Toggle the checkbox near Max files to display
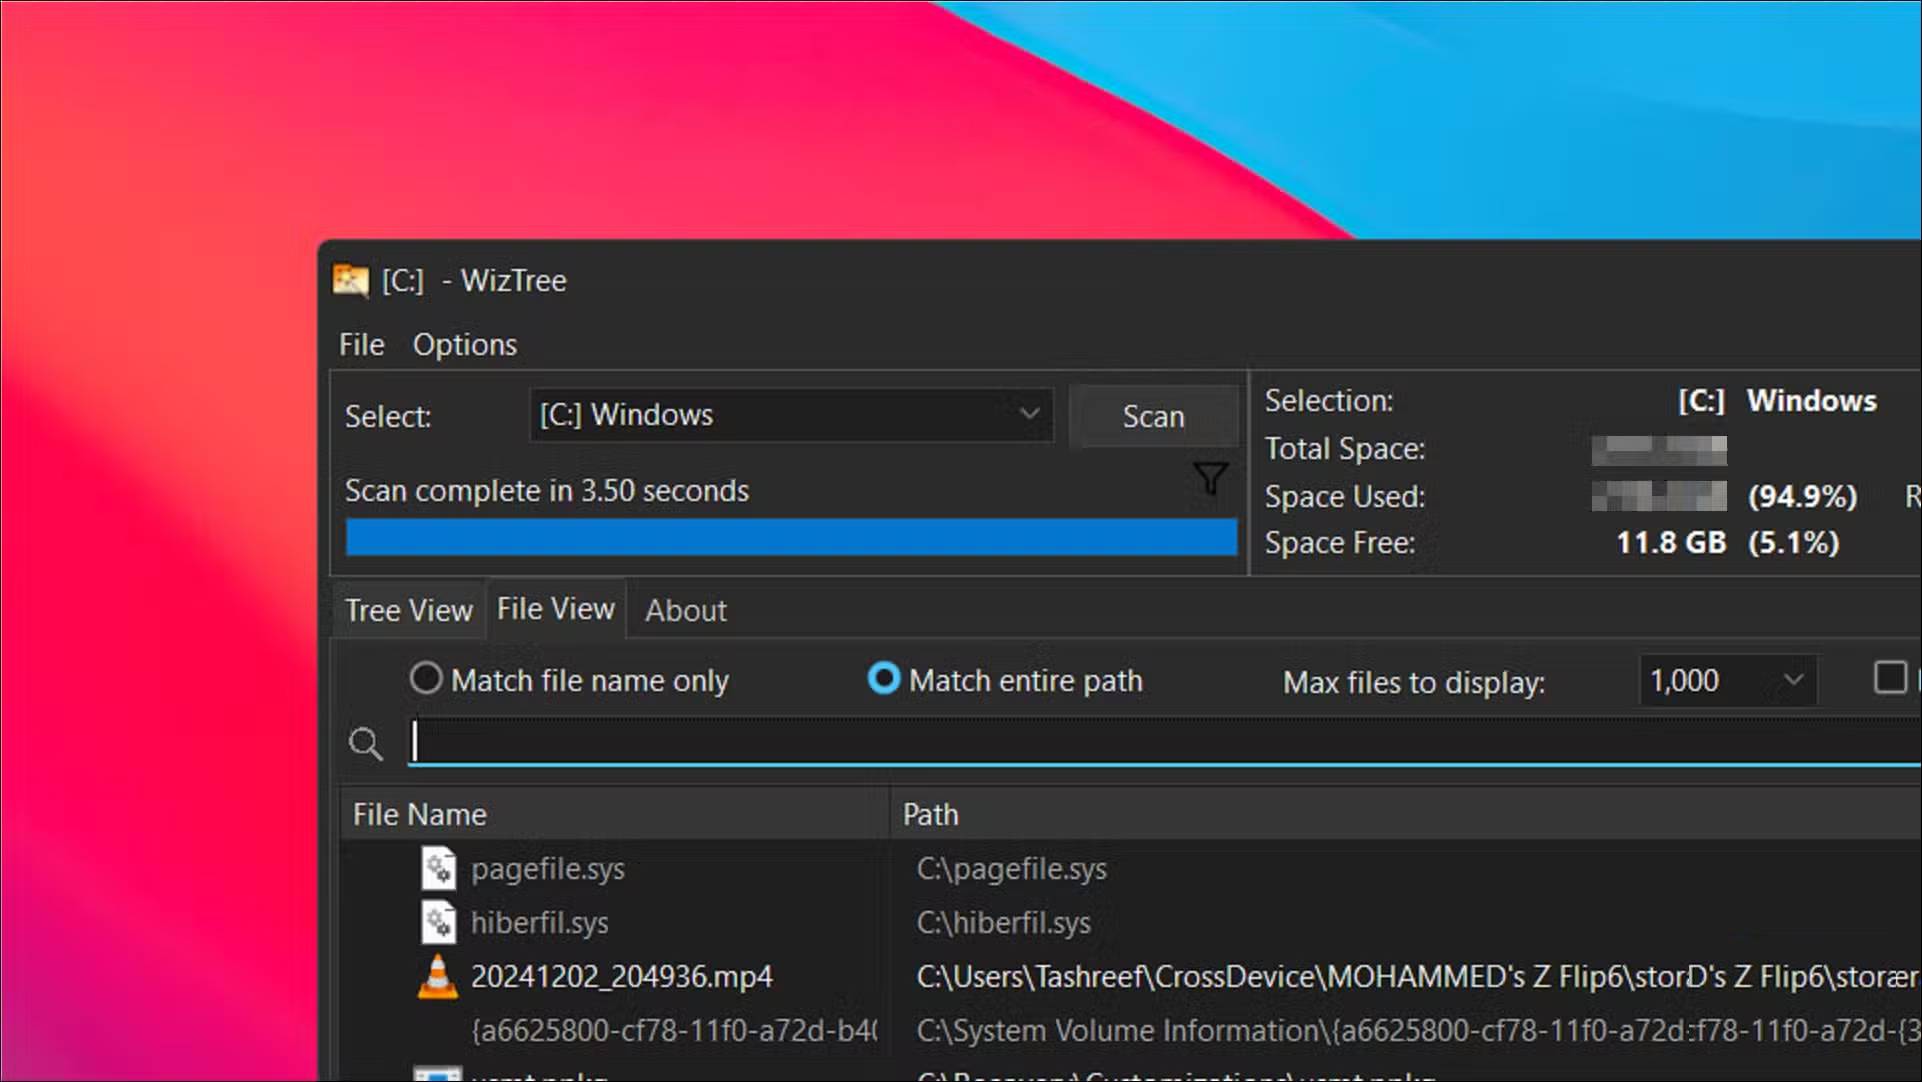Viewport: 1922px width, 1082px height. pyautogui.click(x=1891, y=678)
